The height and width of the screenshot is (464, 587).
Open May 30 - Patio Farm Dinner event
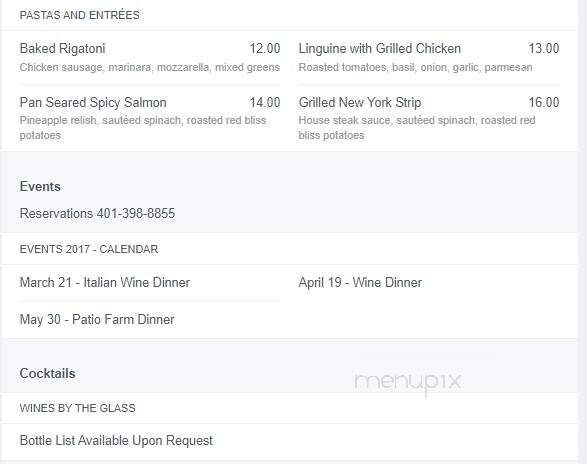click(97, 319)
